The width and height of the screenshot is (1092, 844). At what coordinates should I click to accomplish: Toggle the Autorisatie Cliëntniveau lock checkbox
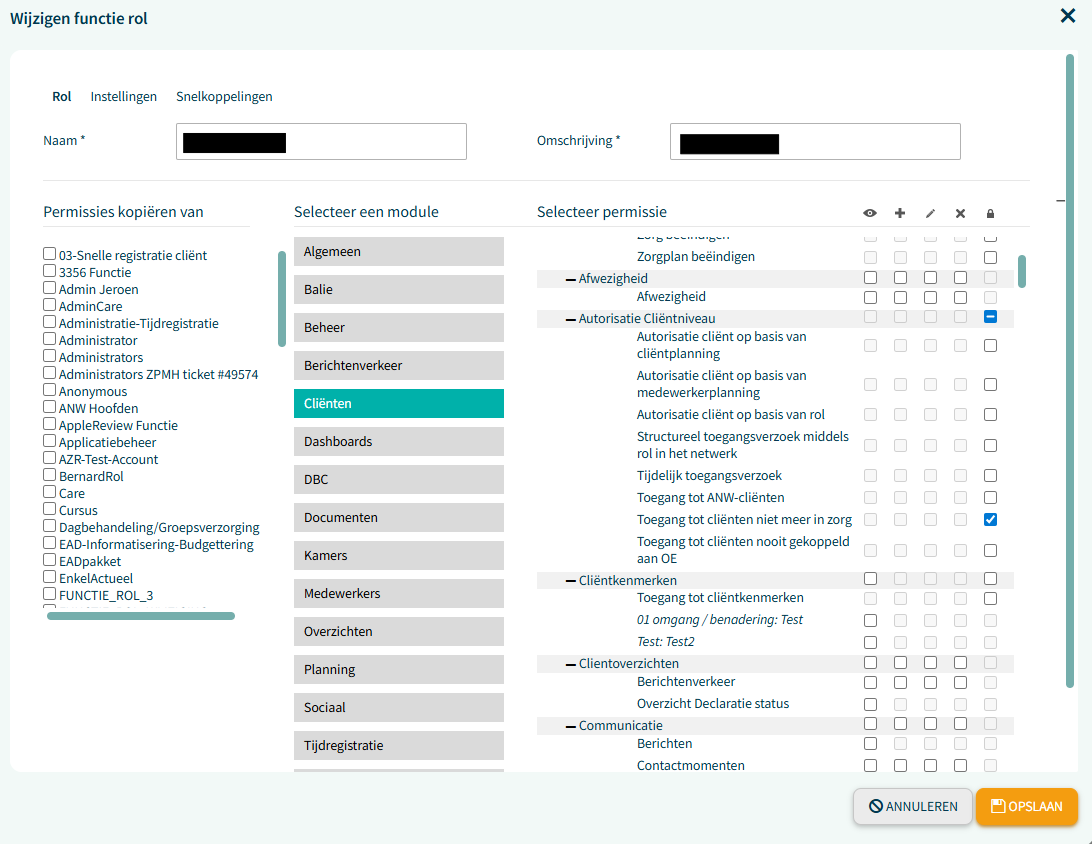click(990, 317)
